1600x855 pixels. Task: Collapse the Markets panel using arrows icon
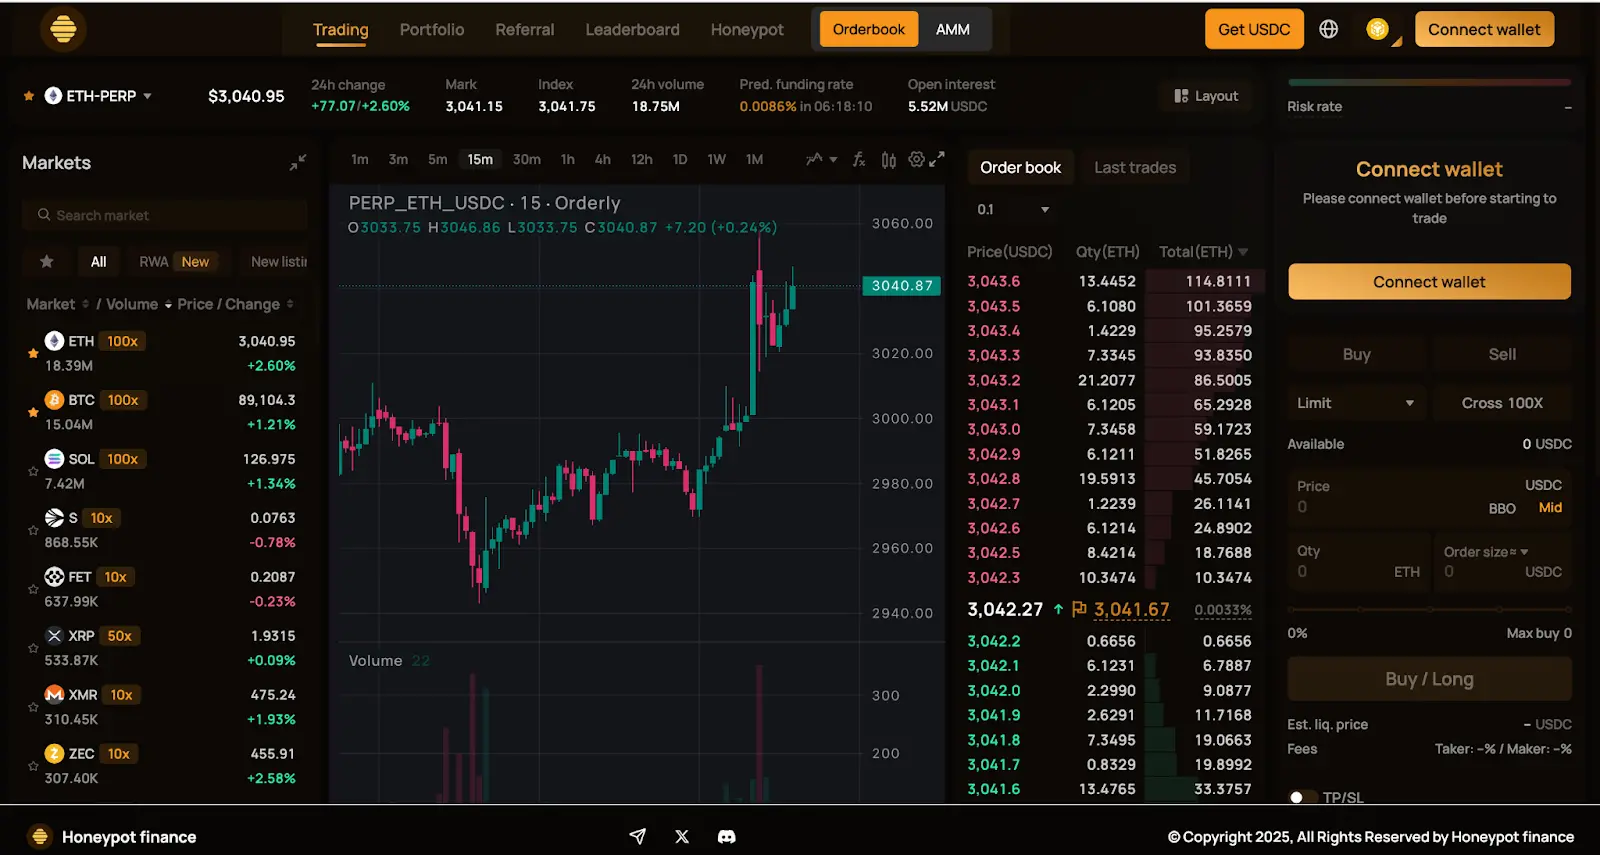point(298,162)
